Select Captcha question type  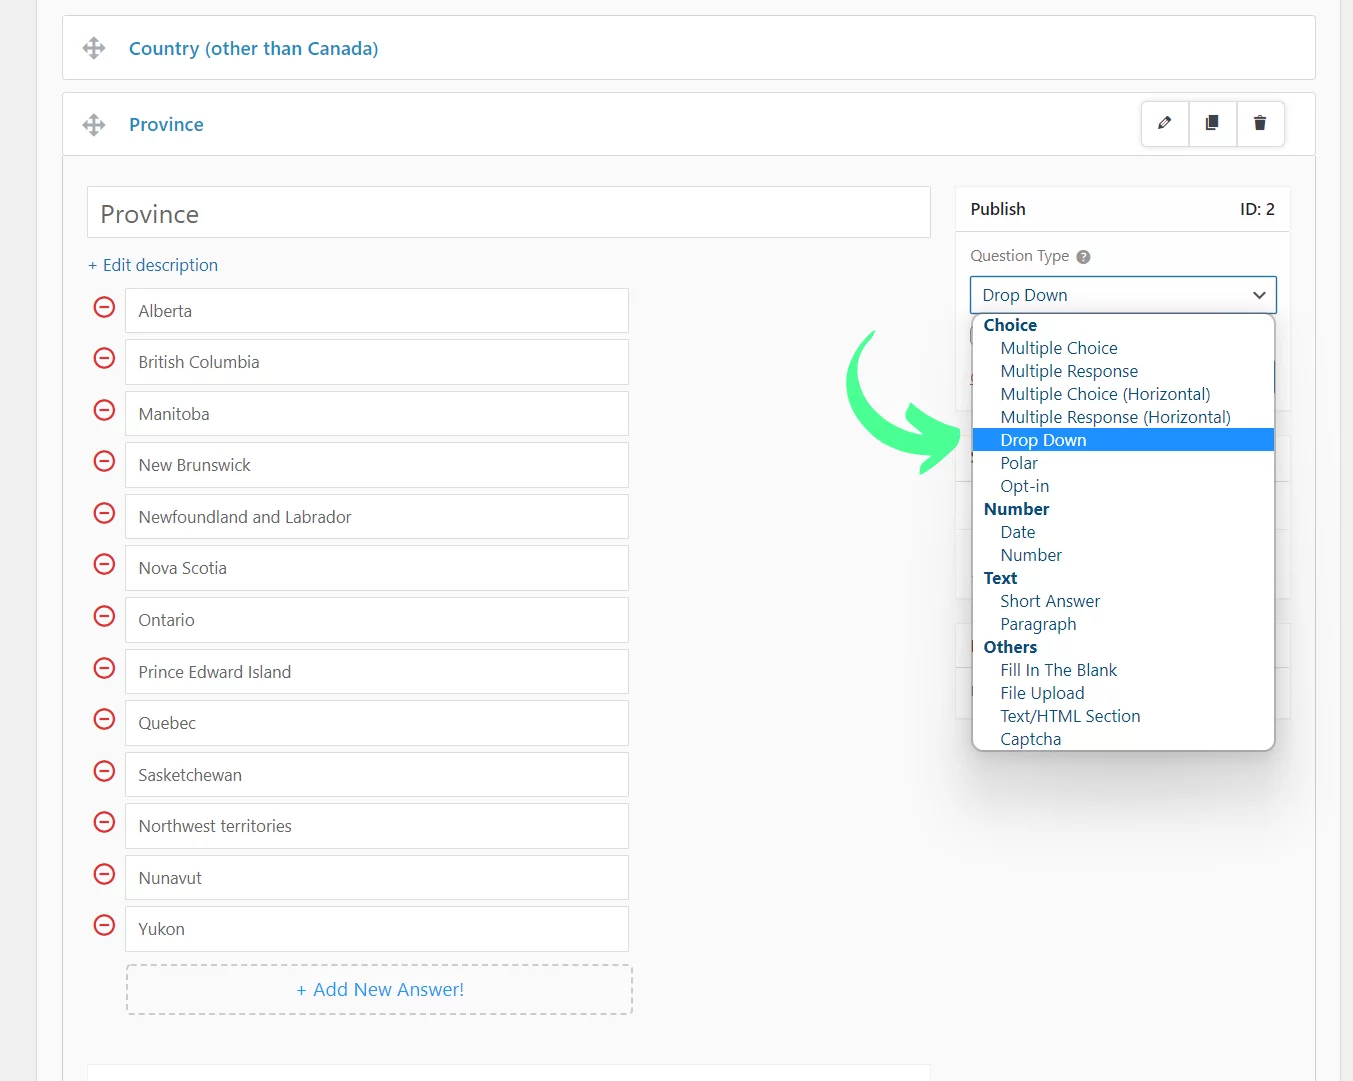point(1030,739)
